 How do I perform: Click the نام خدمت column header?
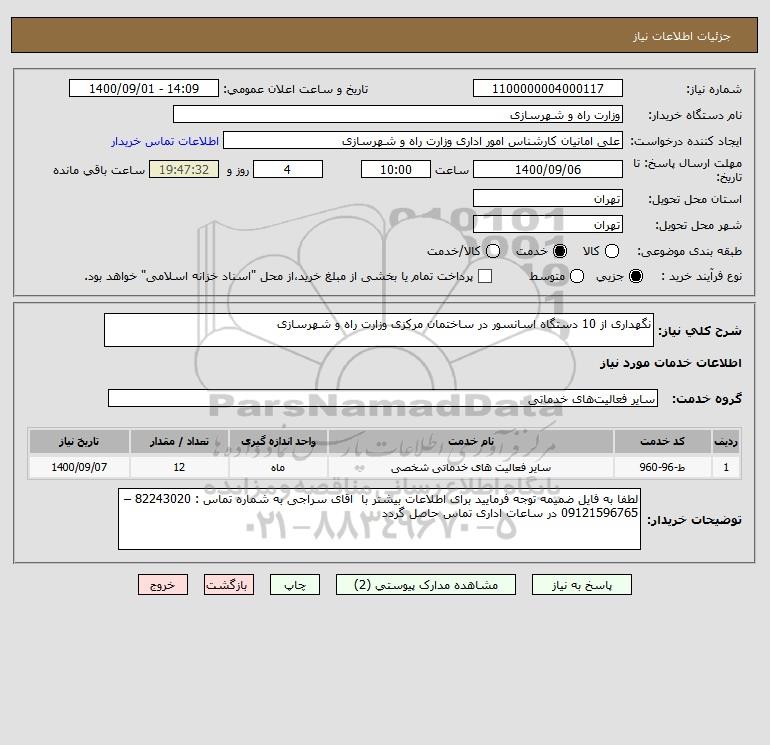click(x=470, y=441)
